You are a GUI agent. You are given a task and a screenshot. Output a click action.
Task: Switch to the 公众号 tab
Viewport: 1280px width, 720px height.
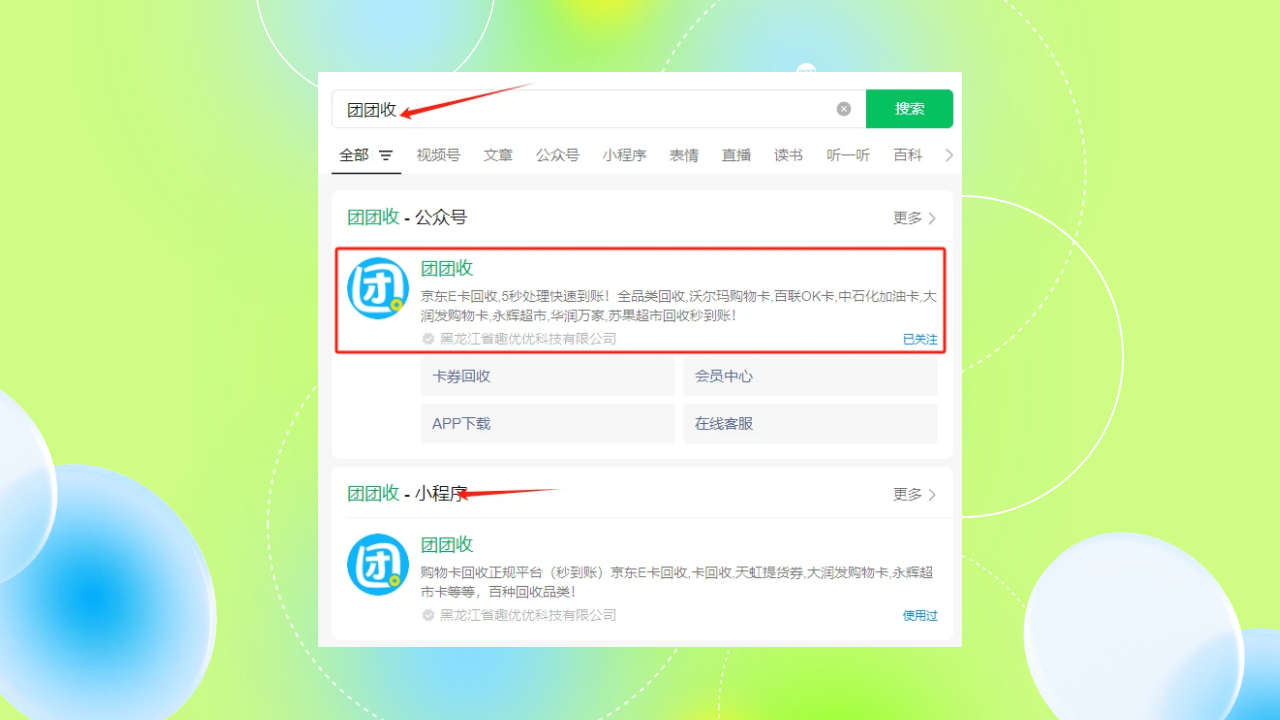[557, 155]
